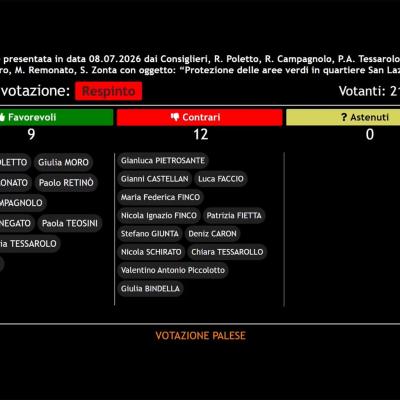Click the thumbs-down icon beside Contrari
The width and height of the screenshot is (400, 400).
pos(175,117)
